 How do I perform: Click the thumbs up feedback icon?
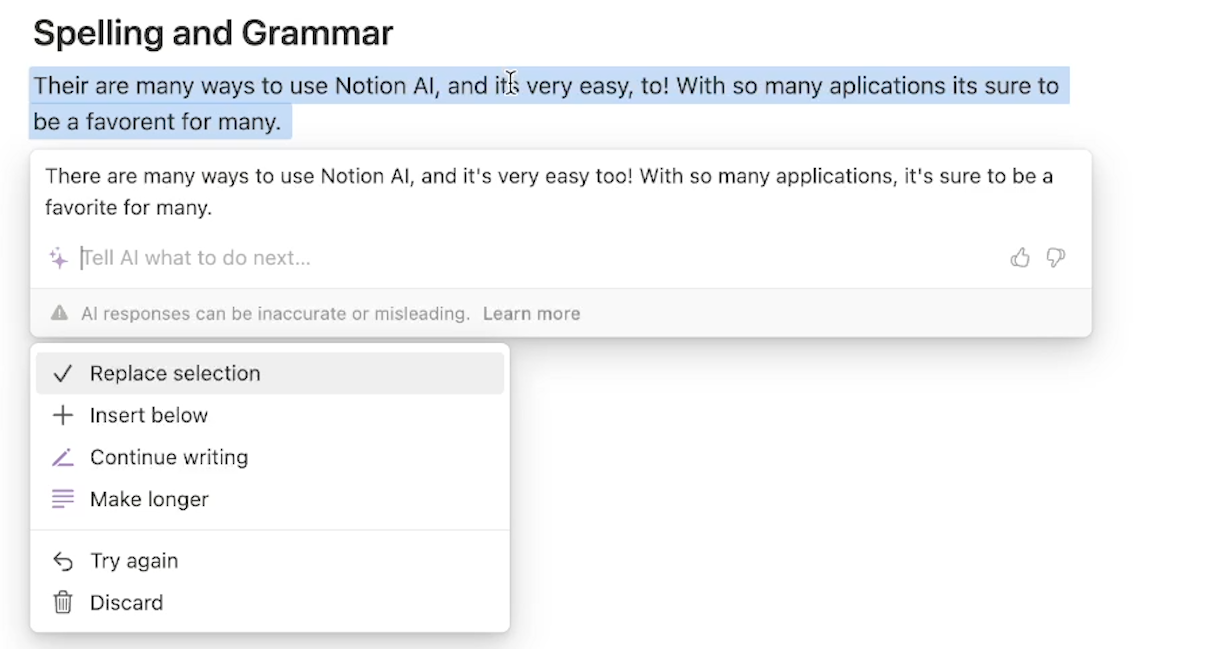(1020, 258)
